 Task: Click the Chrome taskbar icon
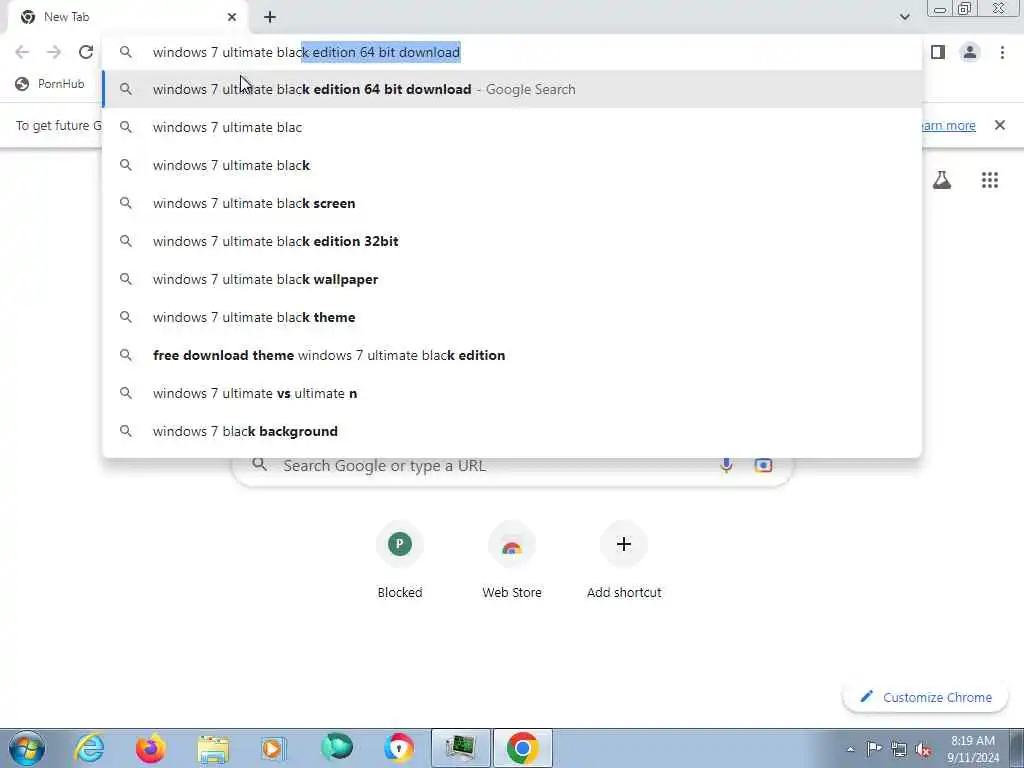(x=522, y=748)
